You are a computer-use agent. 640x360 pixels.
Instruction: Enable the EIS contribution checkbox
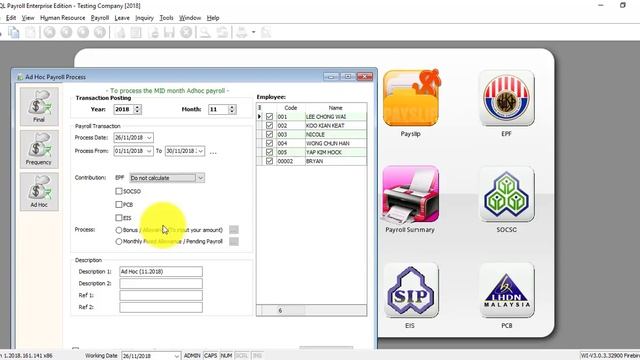pyautogui.click(x=119, y=218)
